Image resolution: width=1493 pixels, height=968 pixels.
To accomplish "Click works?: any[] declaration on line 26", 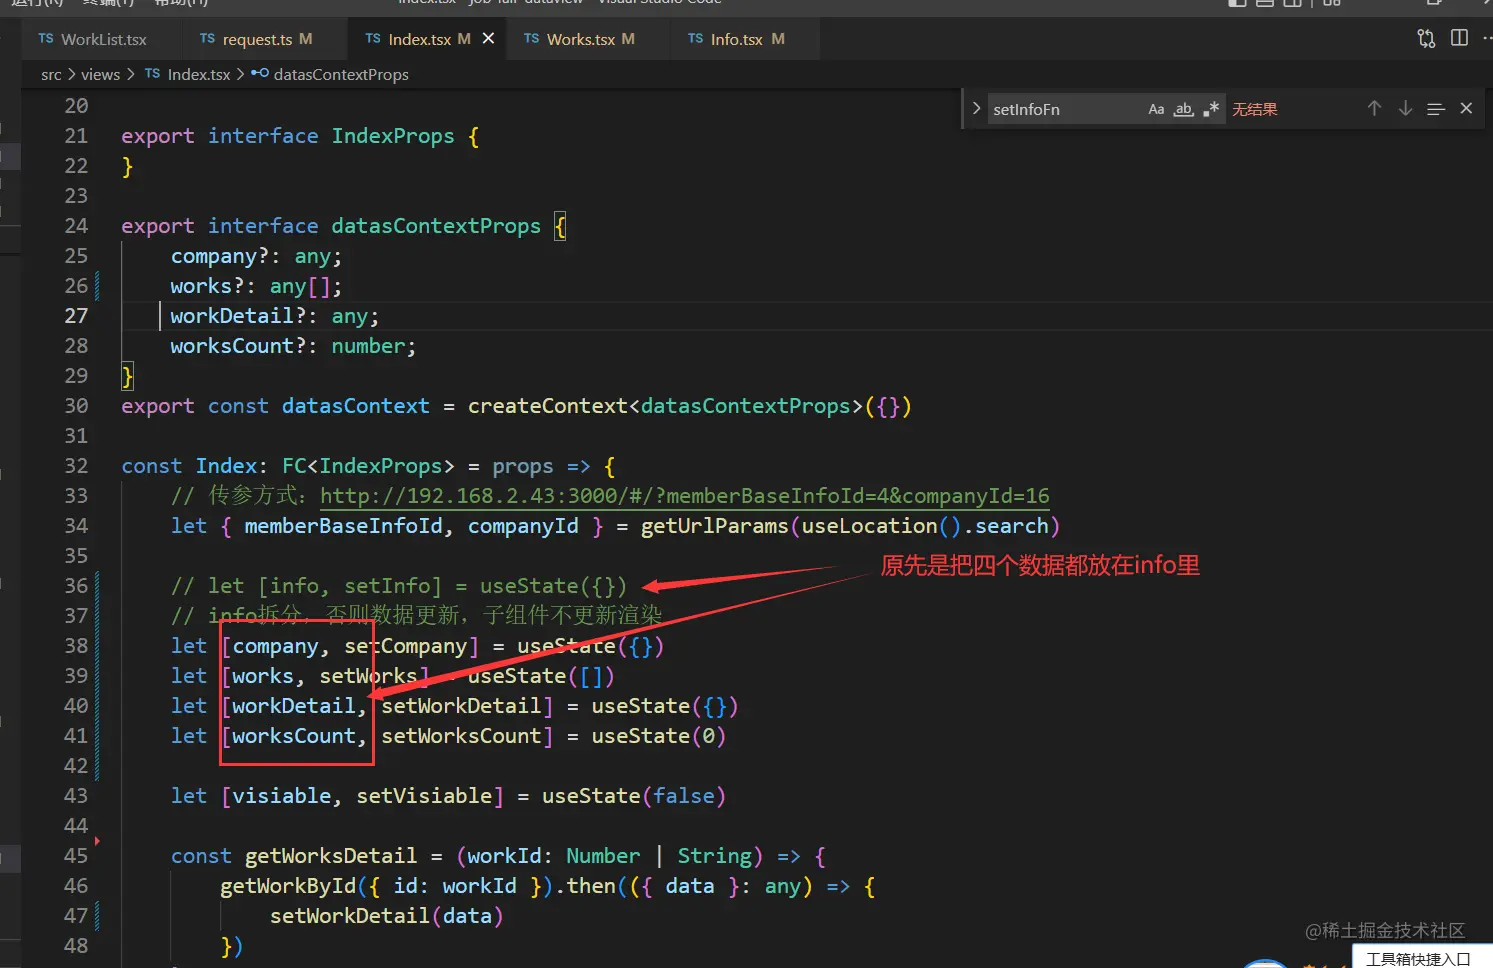I will coord(256,286).
